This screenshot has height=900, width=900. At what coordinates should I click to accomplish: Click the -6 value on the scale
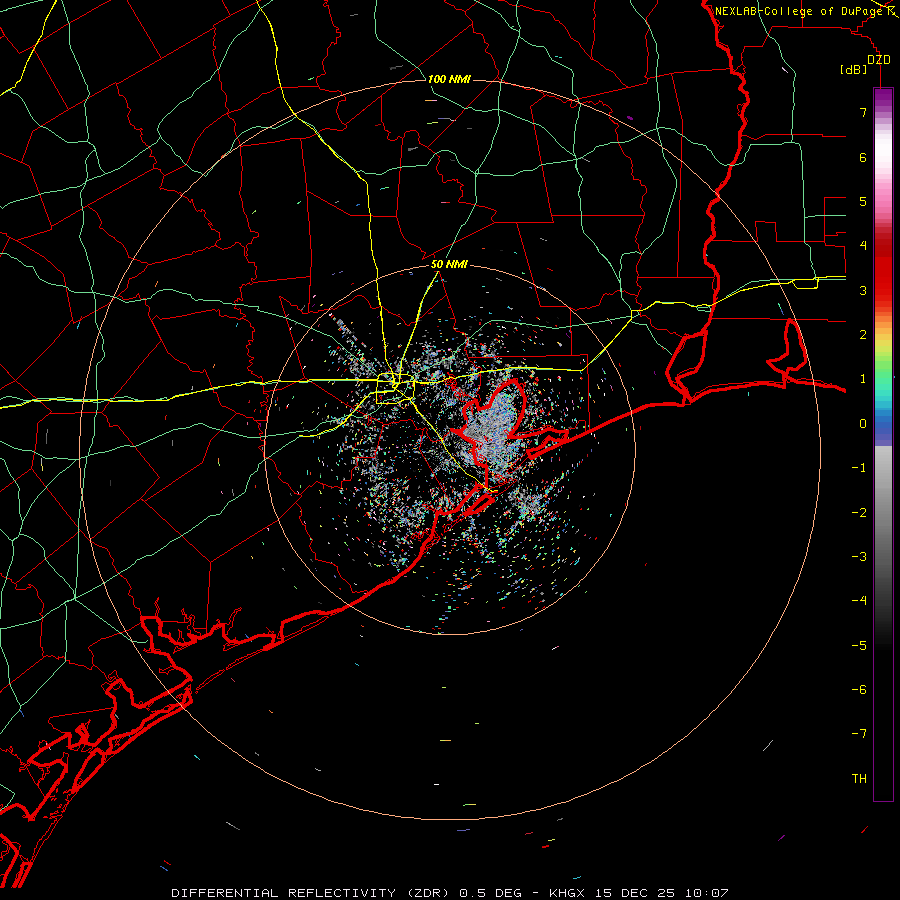(x=859, y=690)
